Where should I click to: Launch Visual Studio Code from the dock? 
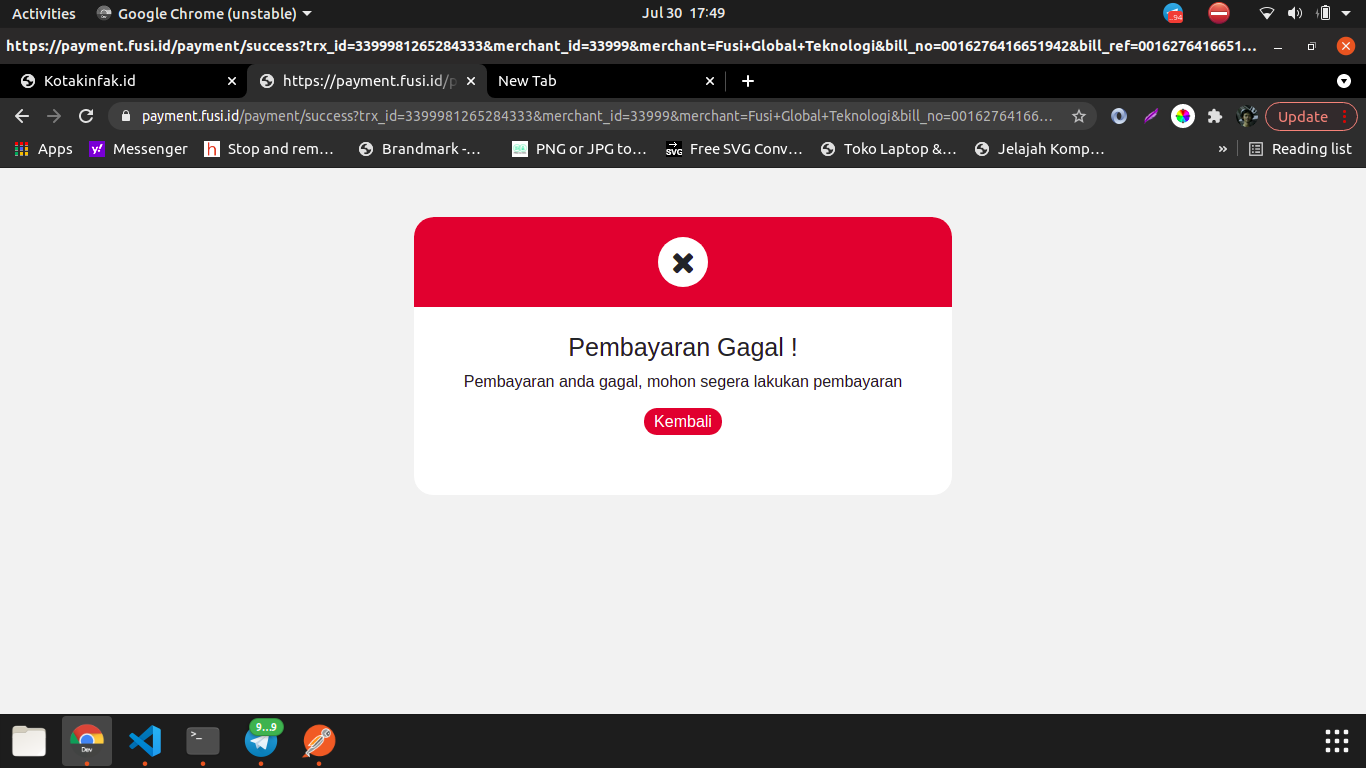pos(145,741)
